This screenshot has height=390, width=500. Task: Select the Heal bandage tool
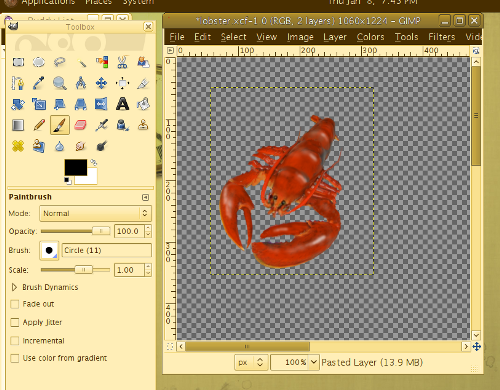click(18, 146)
